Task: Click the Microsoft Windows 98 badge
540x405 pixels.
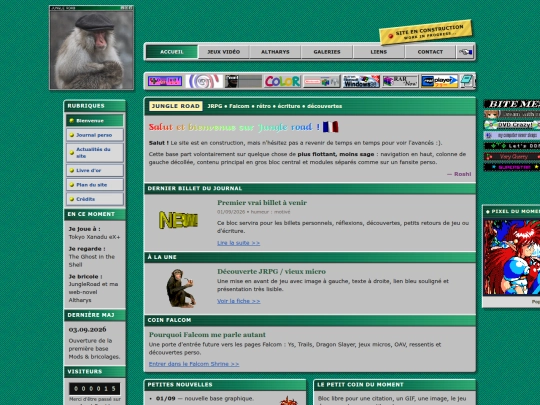Action: point(361,81)
